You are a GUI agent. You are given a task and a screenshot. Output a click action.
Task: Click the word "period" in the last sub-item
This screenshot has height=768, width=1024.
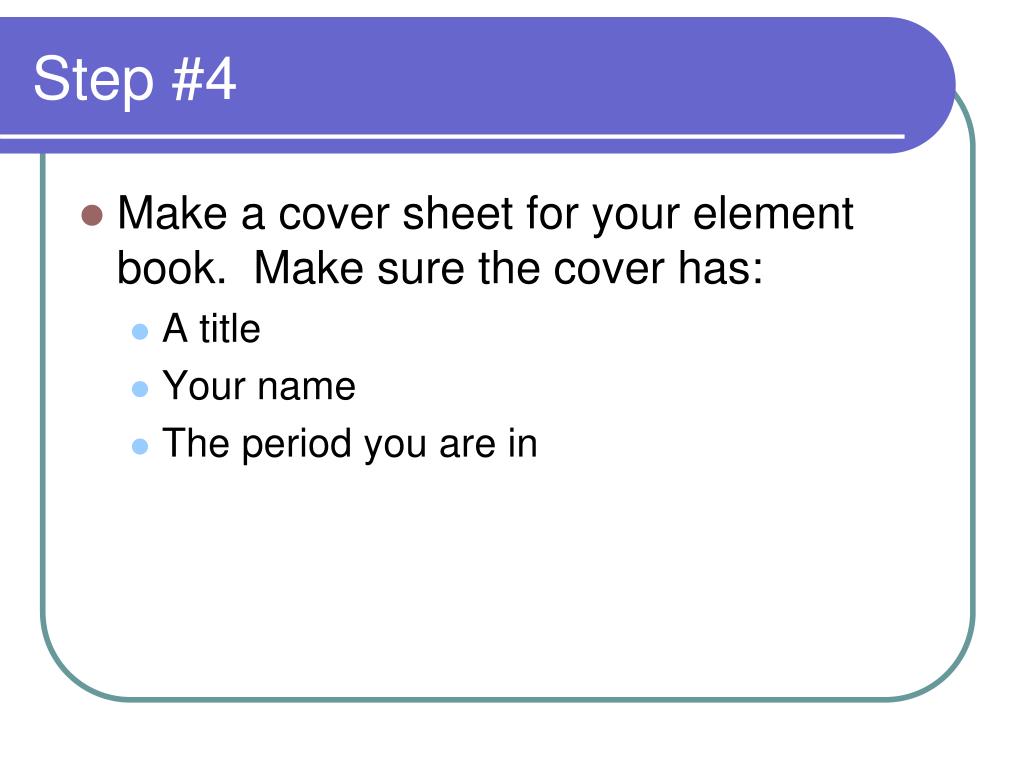[297, 444]
